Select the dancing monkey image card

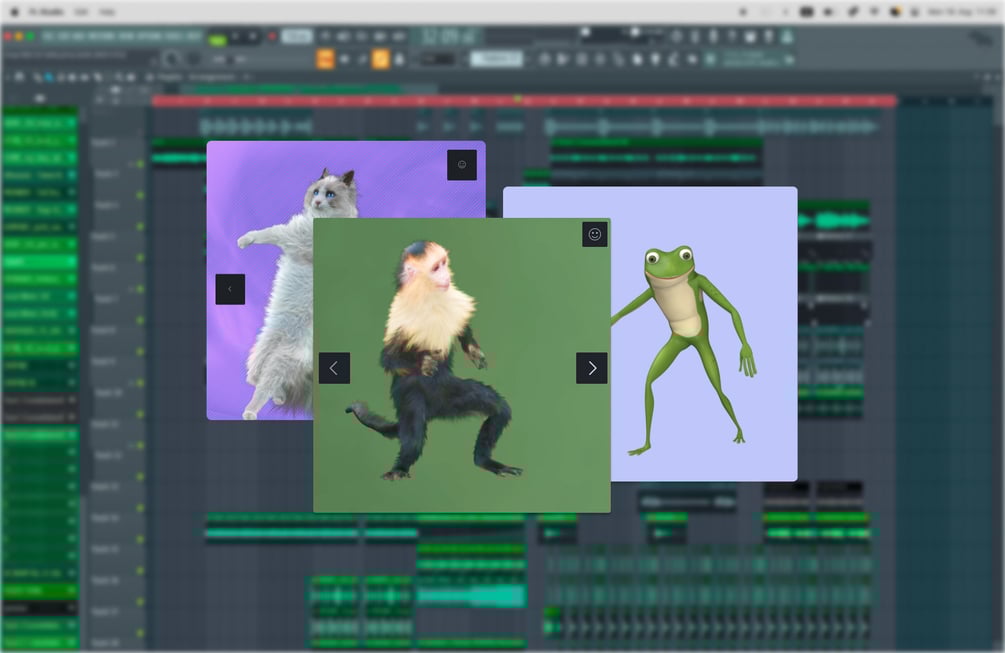461,365
